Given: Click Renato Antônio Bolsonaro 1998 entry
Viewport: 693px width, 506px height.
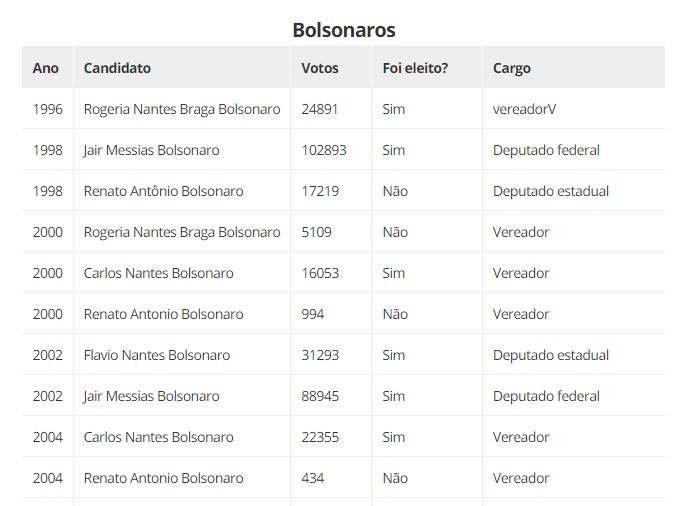Looking at the screenshot, I should coord(164,191).
